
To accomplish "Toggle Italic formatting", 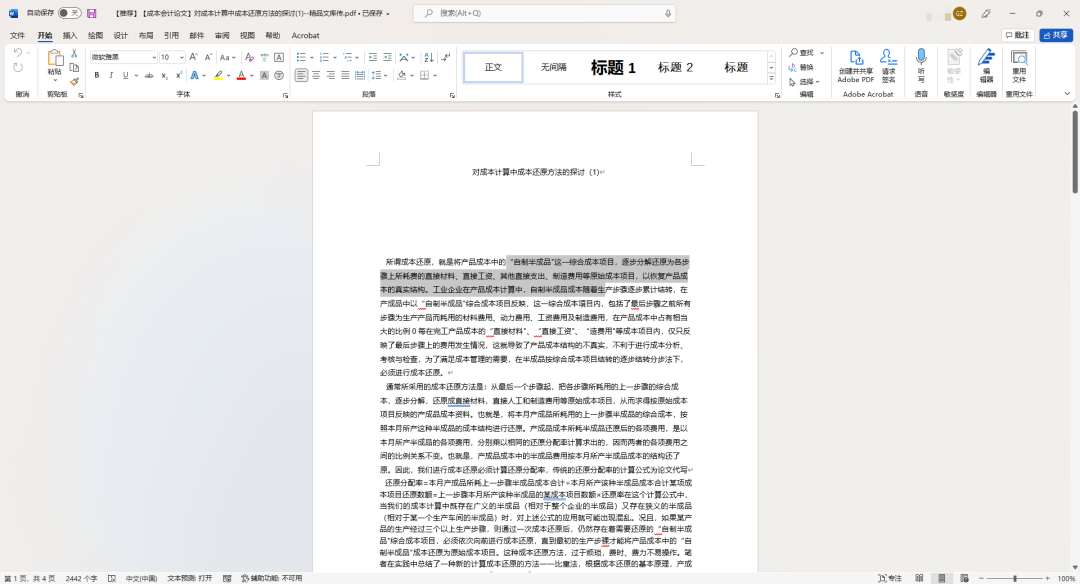I will 111,75.
